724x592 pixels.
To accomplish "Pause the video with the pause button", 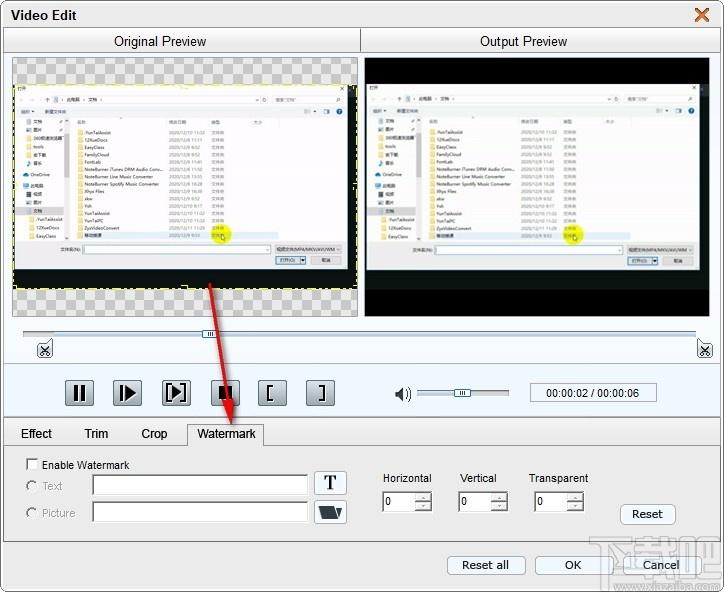I will pos(79,393).
